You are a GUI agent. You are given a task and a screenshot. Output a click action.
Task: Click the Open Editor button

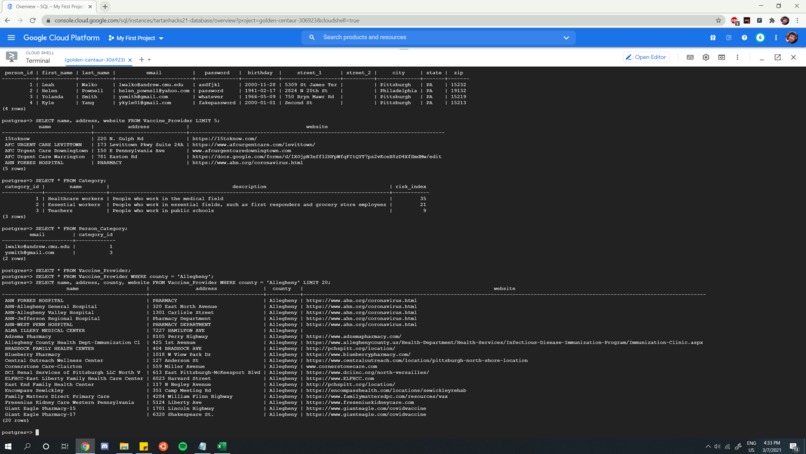click(x=646, y=57)
